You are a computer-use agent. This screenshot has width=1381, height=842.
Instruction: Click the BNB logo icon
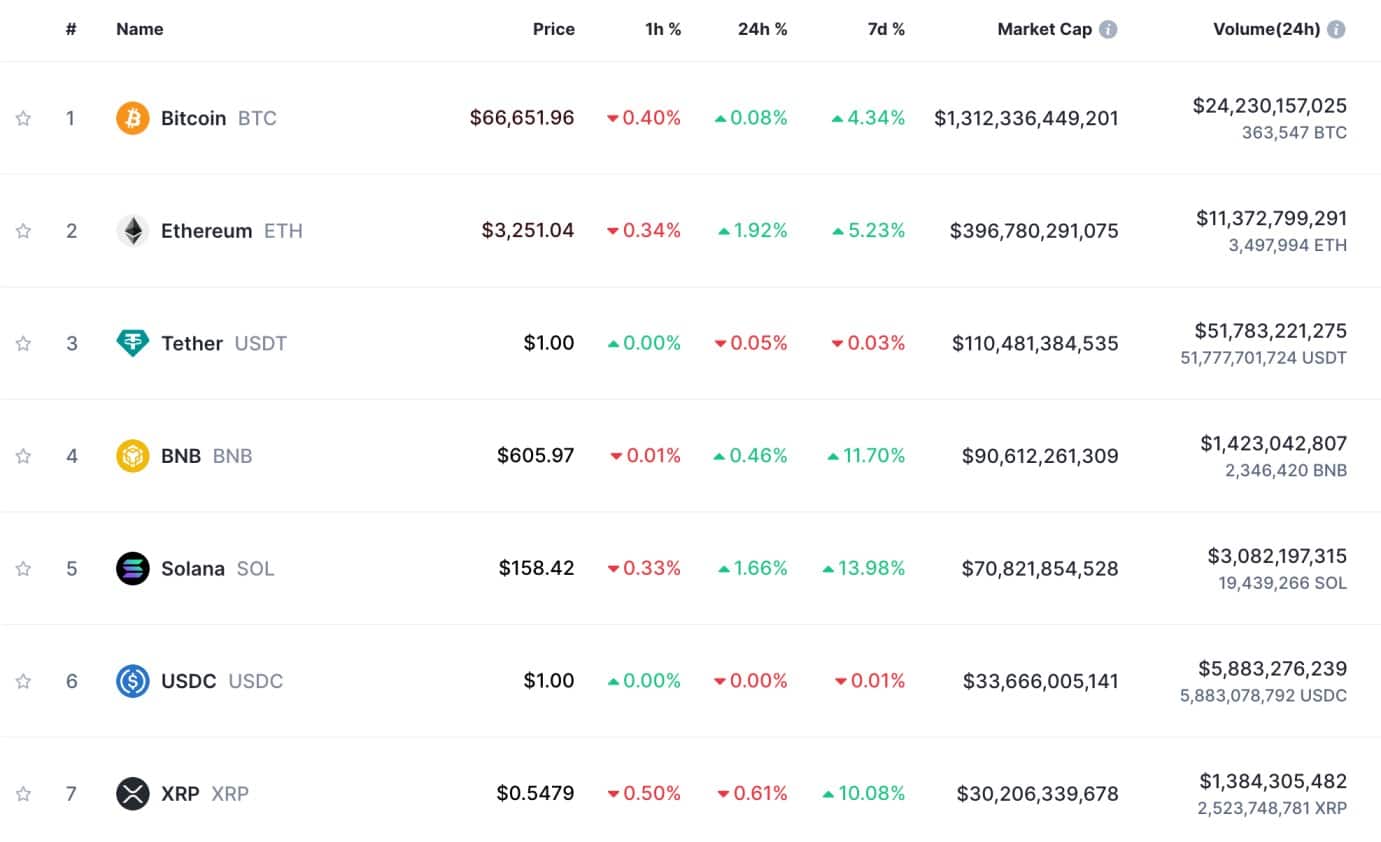pos(133,456)
